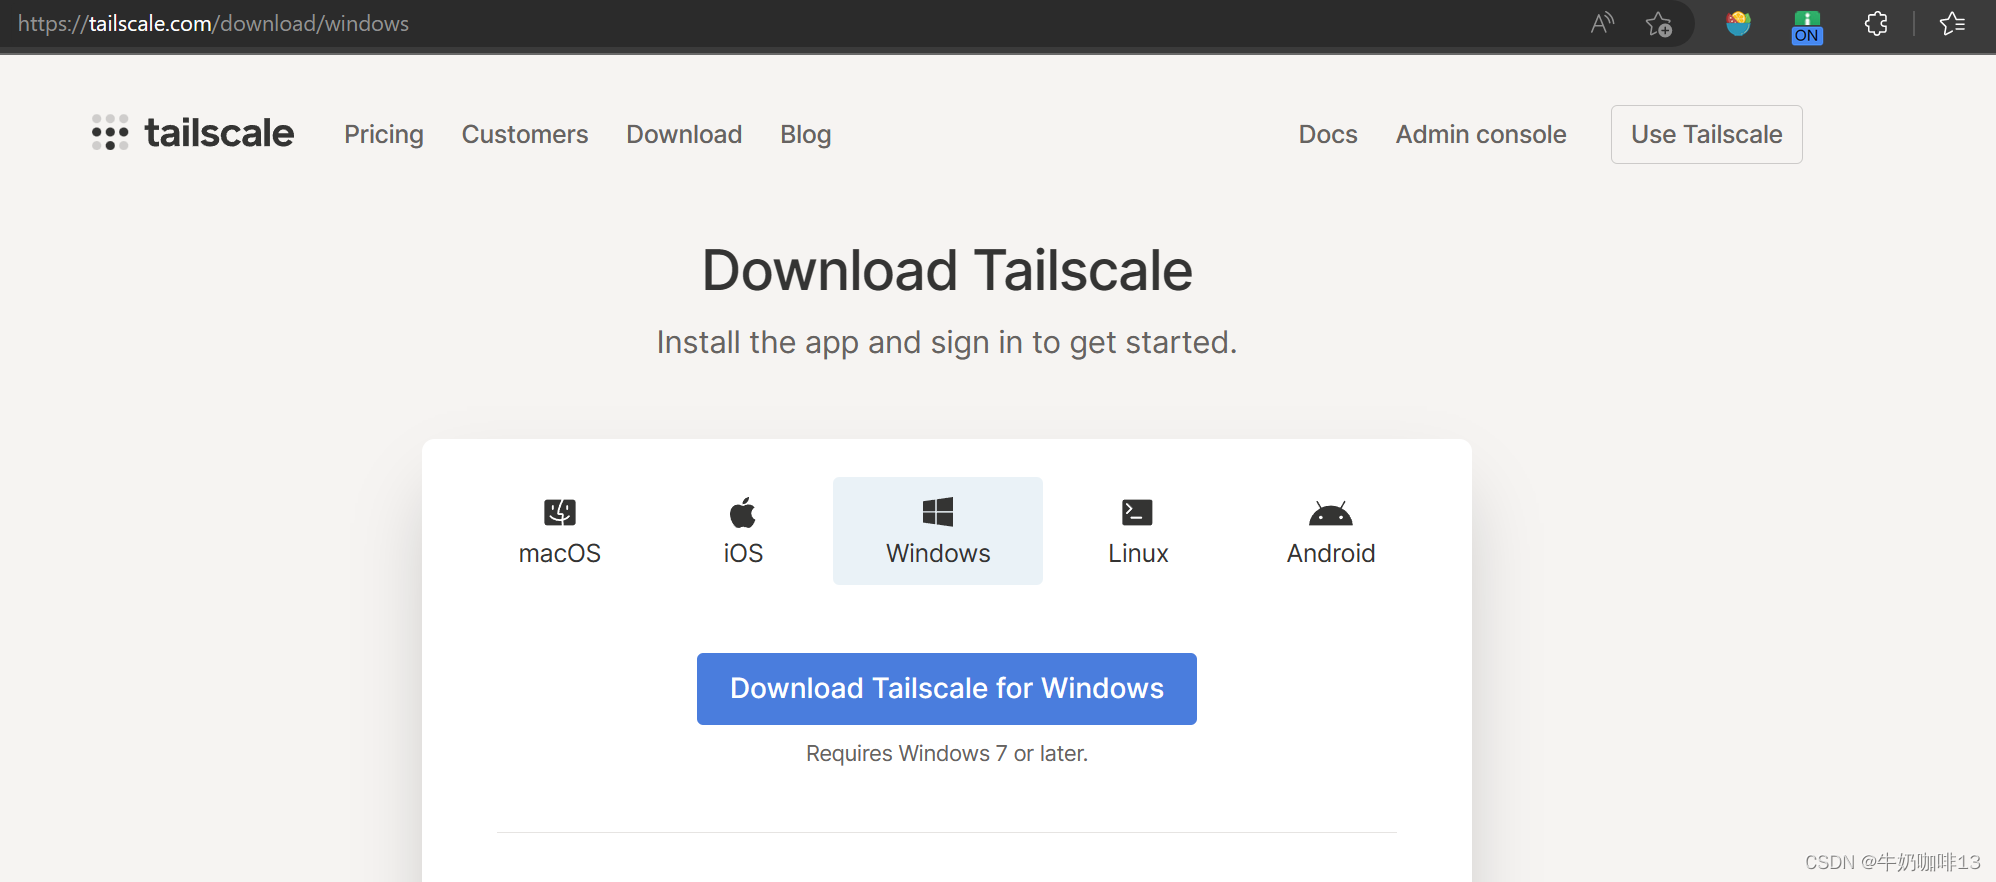
Task: Go to the Customers page
Action: pos(525,134)
